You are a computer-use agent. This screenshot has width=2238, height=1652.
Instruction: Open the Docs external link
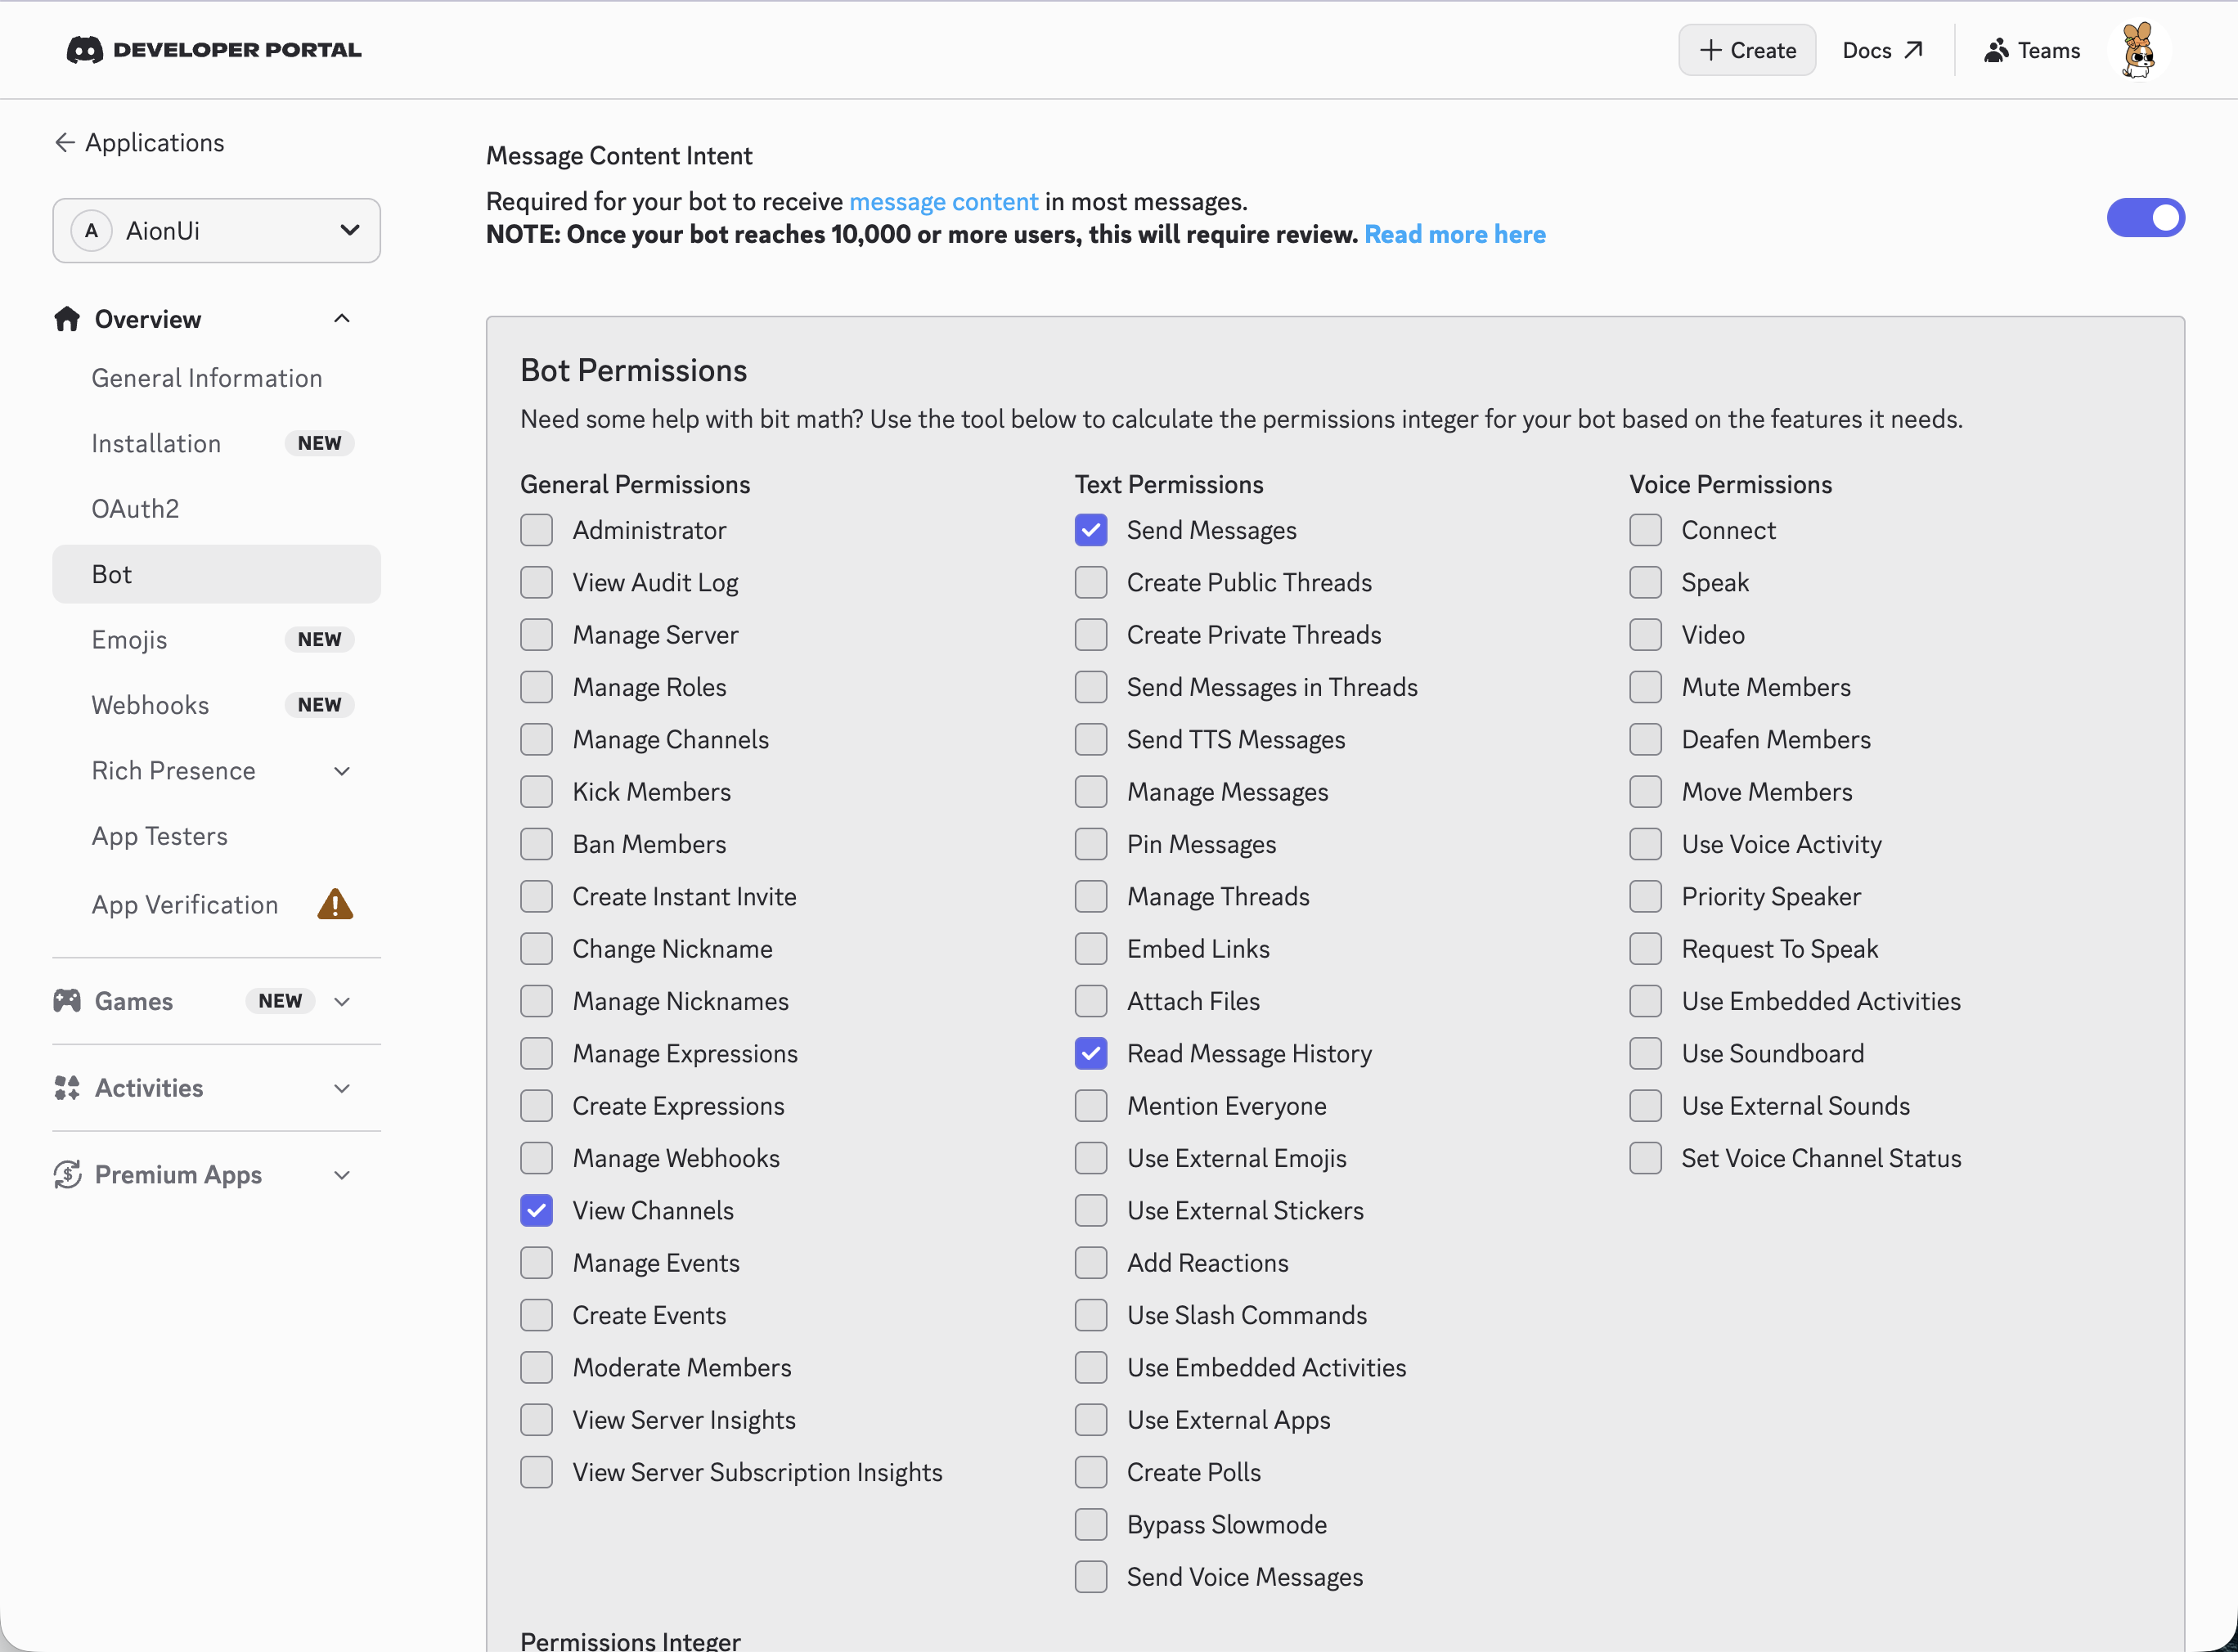(x=1882, y=50)
